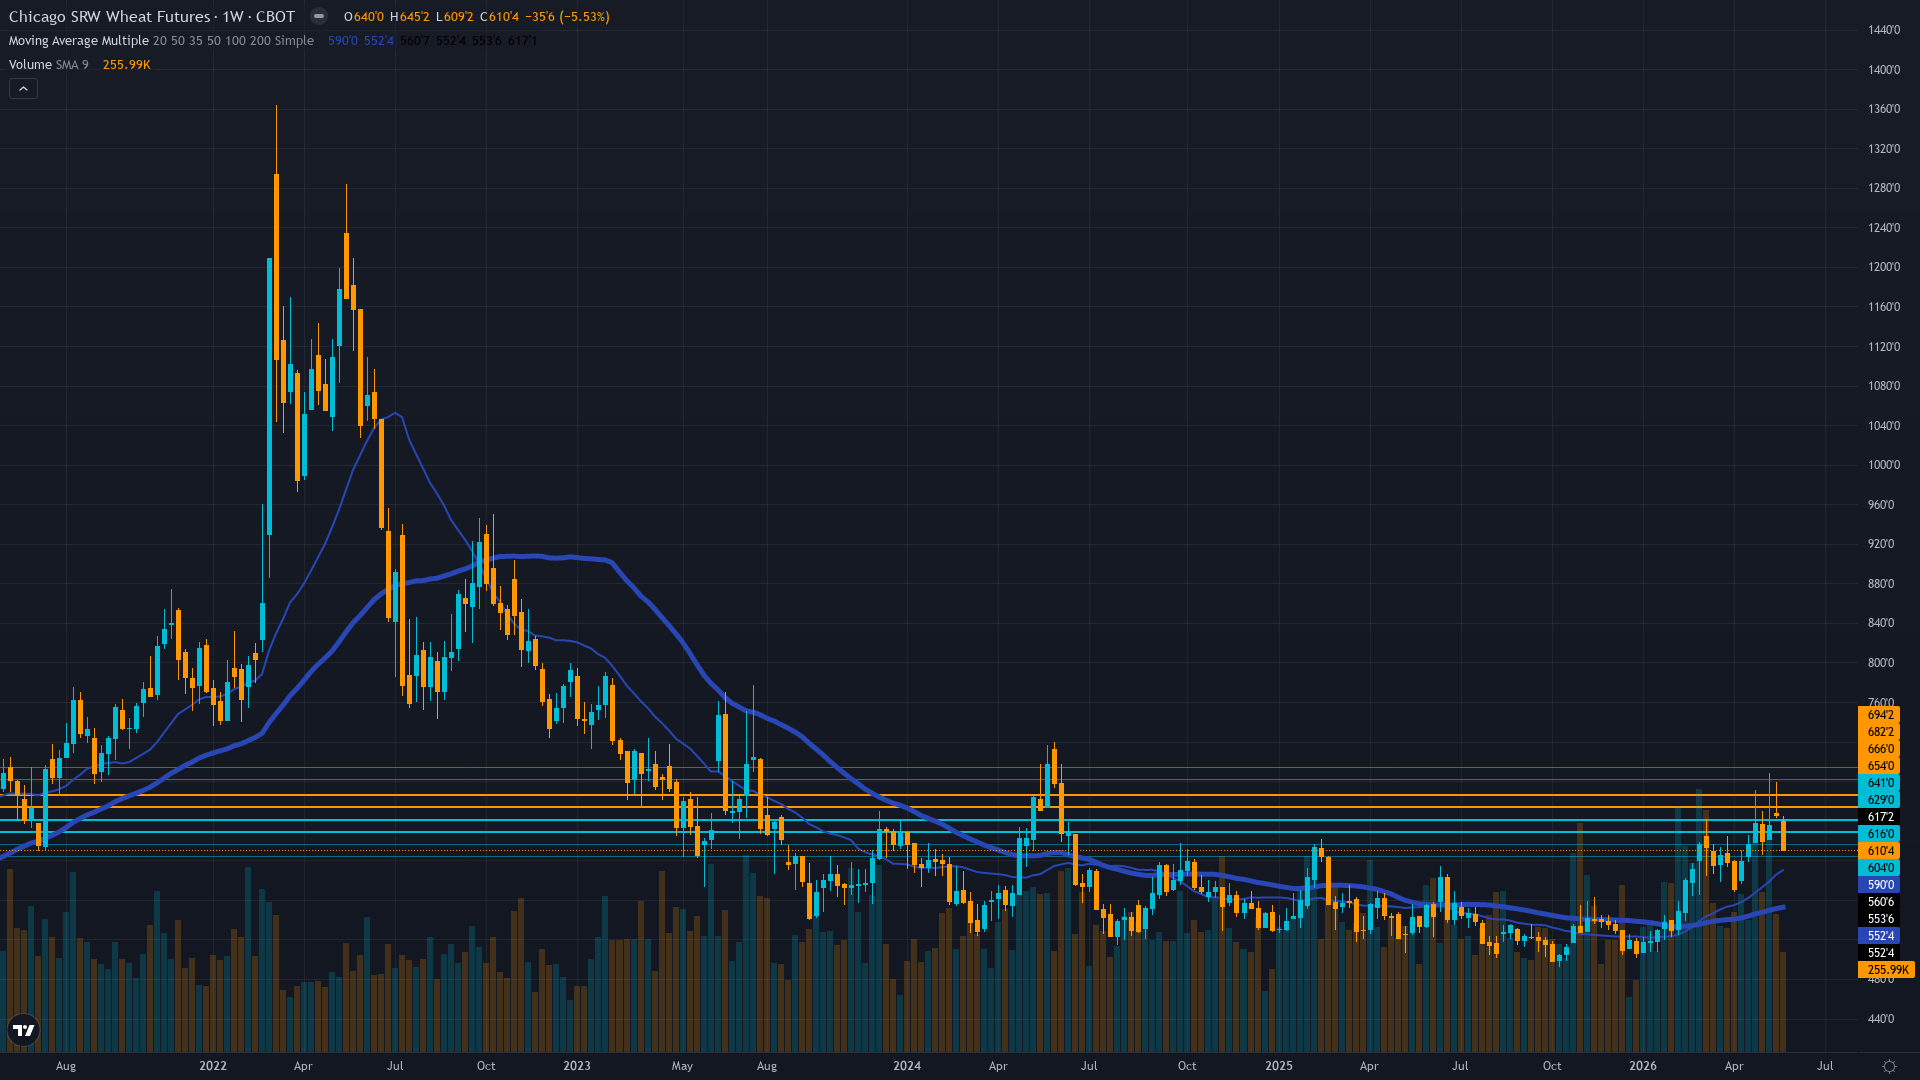Open the chart settings gear icon

click(1889, 1066)
